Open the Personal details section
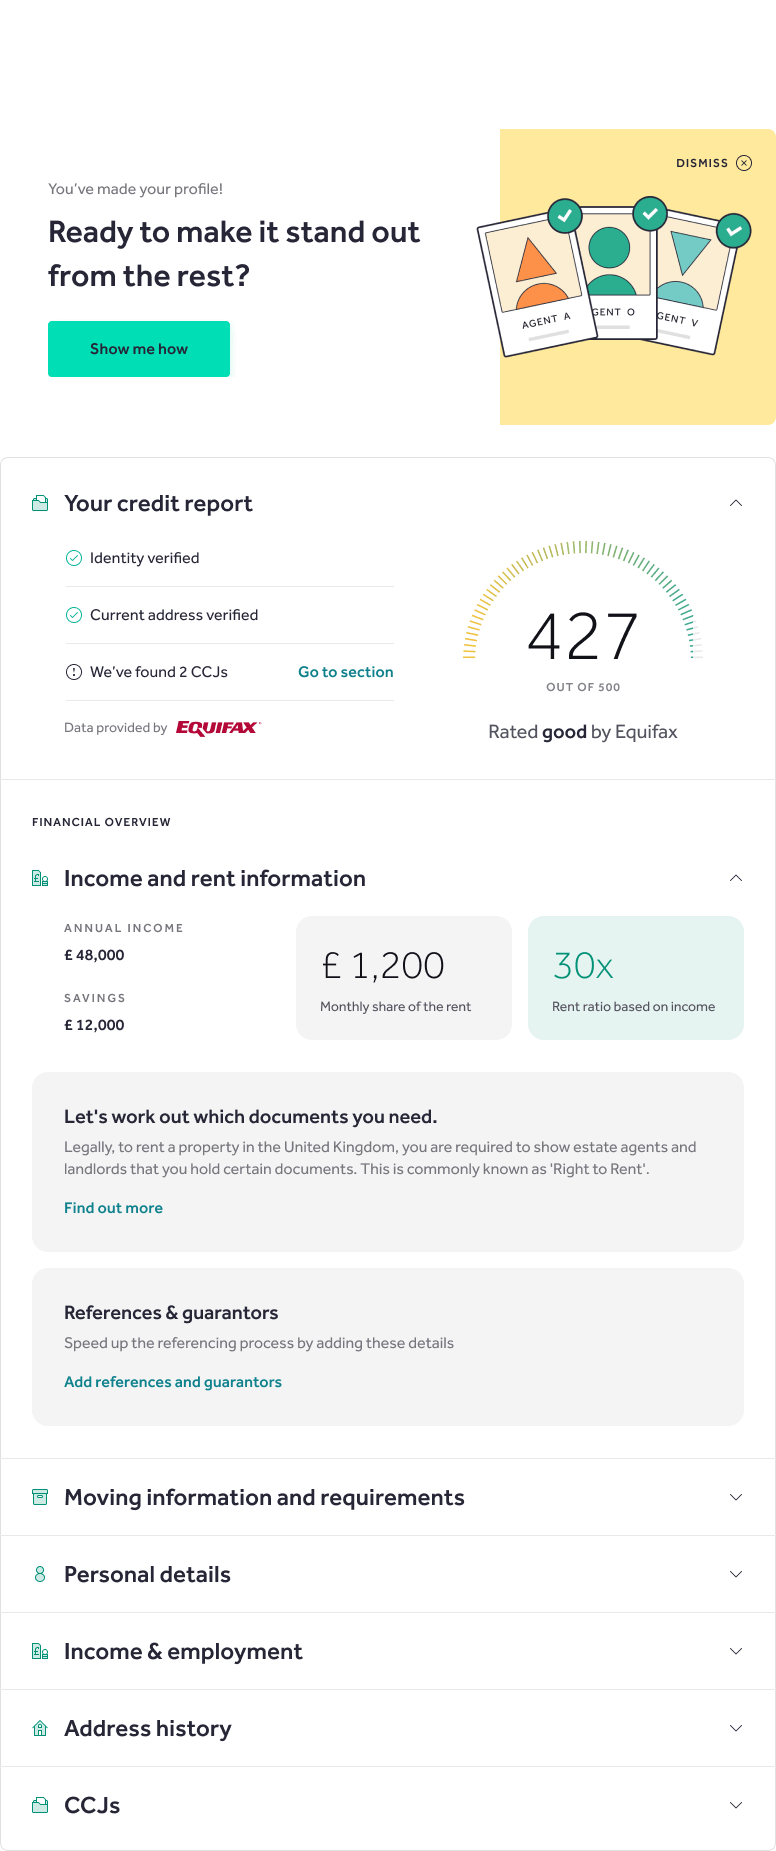The height and width of the screenshot is (1851, 776). [388, 1574]
